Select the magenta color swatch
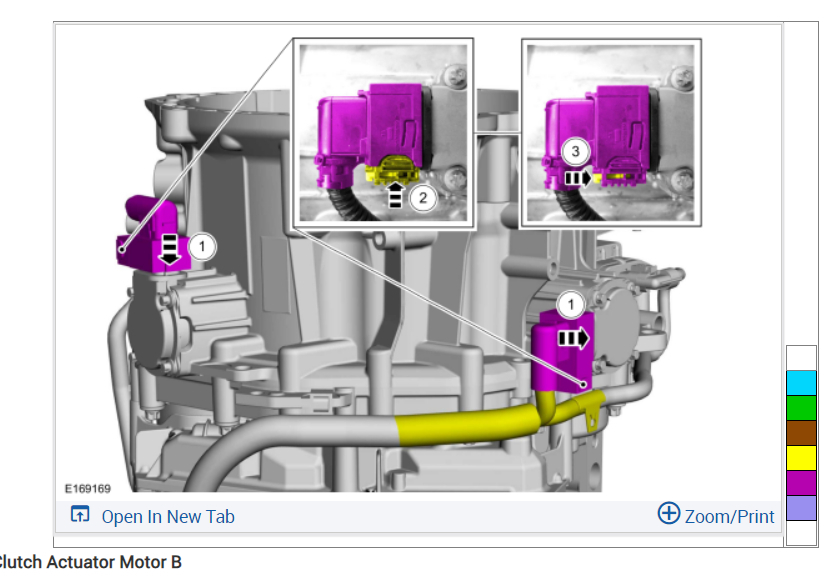The height and width of the screenshot is (584, 834). click(801, 483)
